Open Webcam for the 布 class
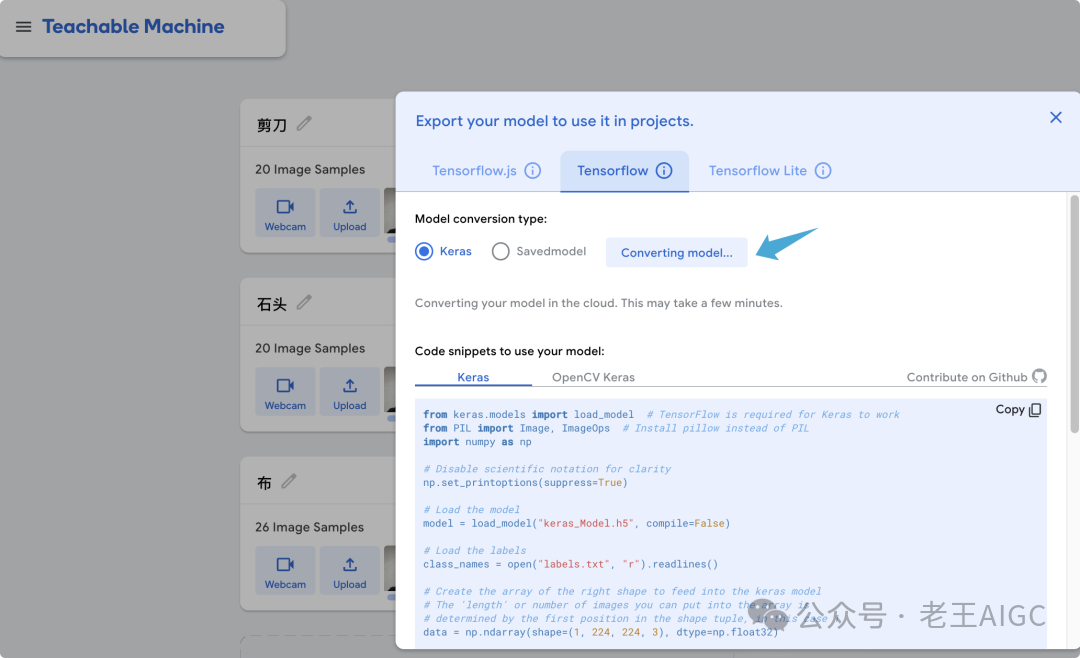 point(285,570)
